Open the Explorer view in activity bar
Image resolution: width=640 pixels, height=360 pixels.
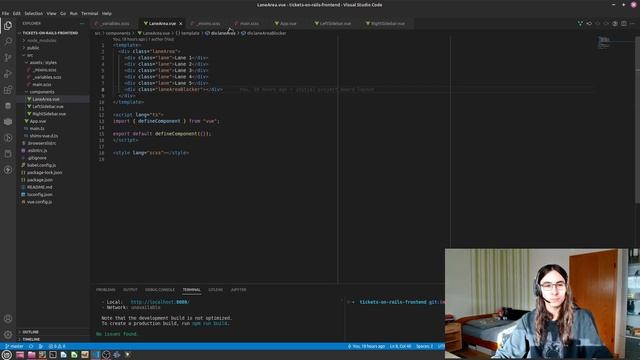click(x=8, y=25)
